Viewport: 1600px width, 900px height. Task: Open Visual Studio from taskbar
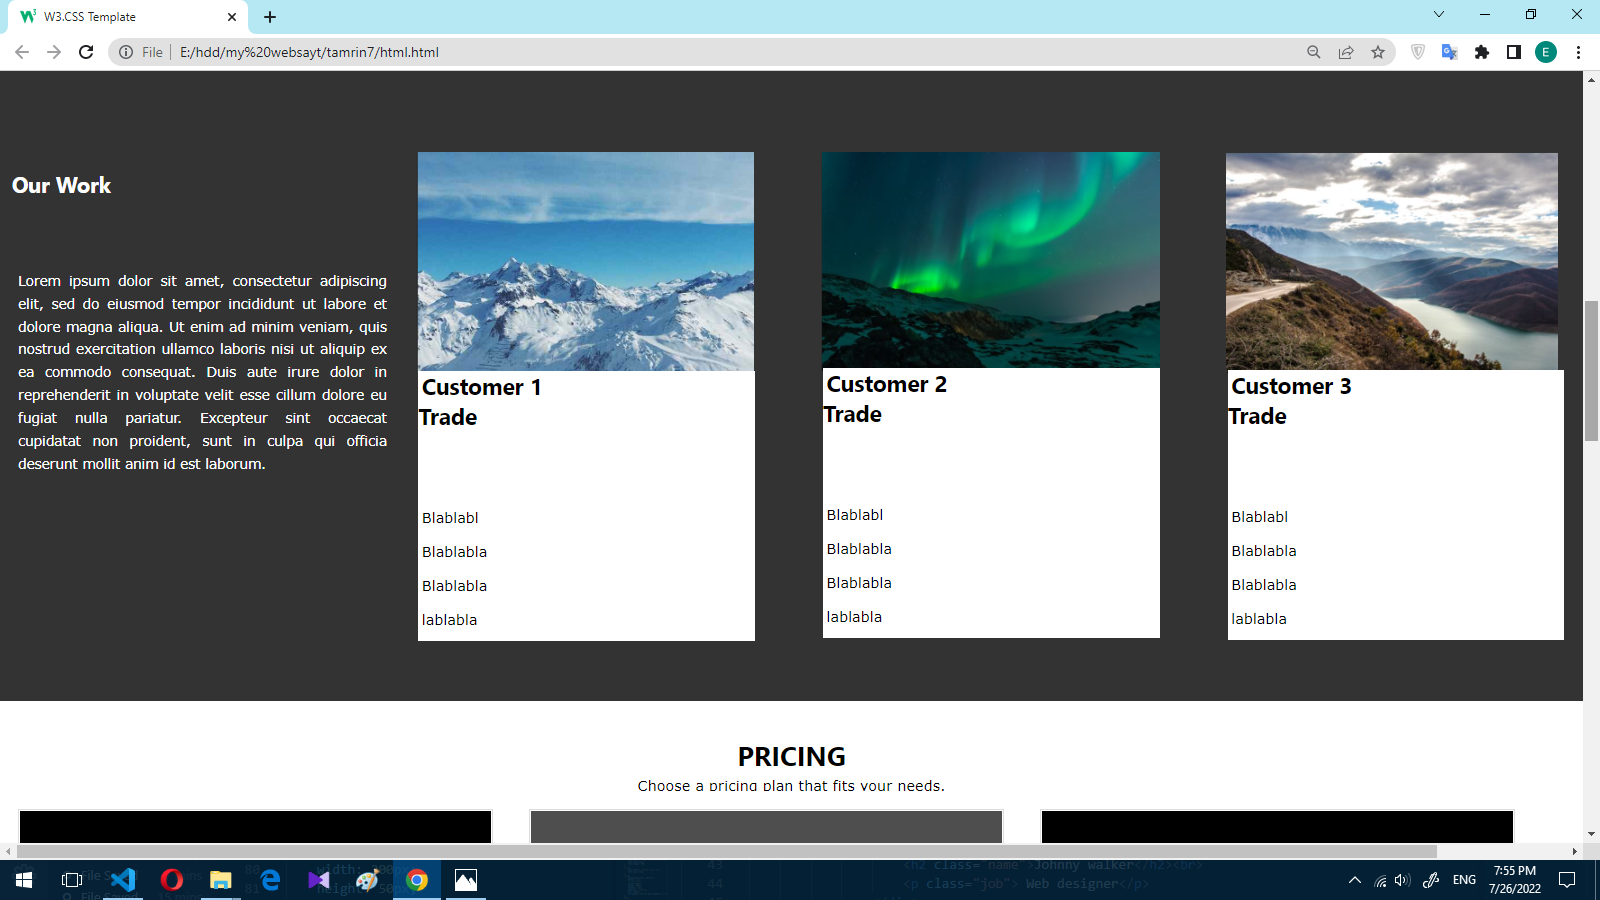(x=319, y=880)
